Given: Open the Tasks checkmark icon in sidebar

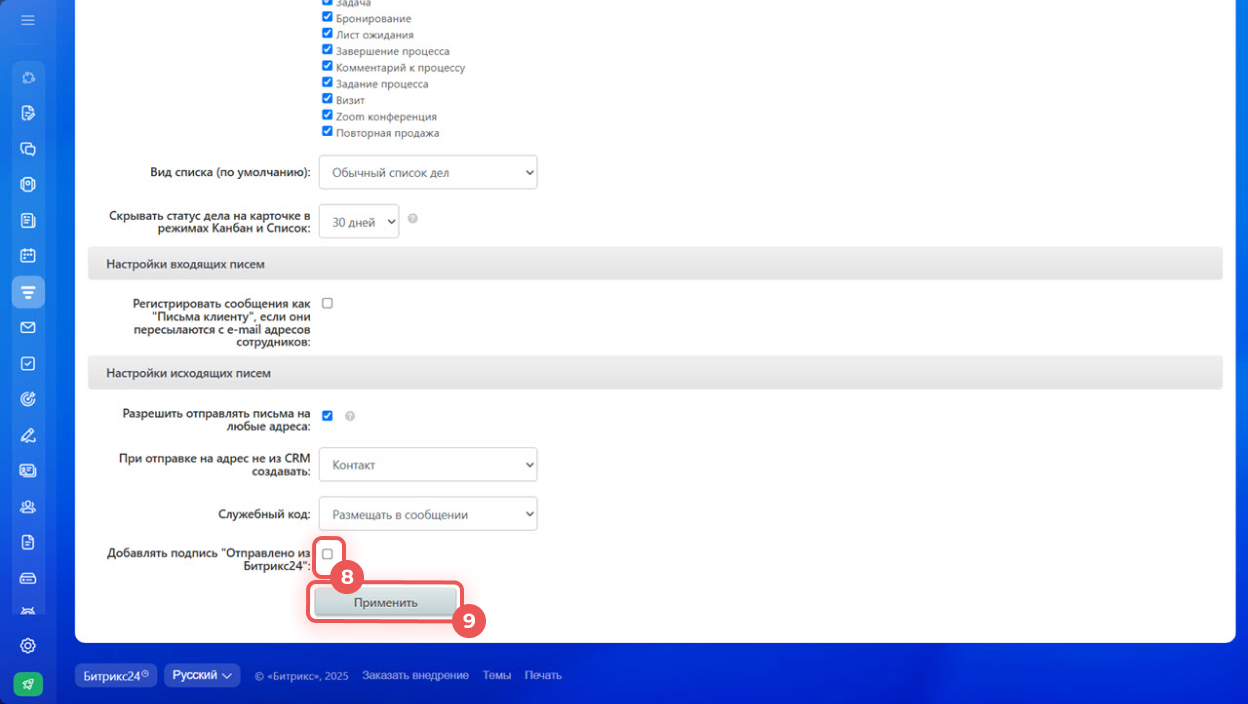Looking at the screenshot, I should pos(28,364).
